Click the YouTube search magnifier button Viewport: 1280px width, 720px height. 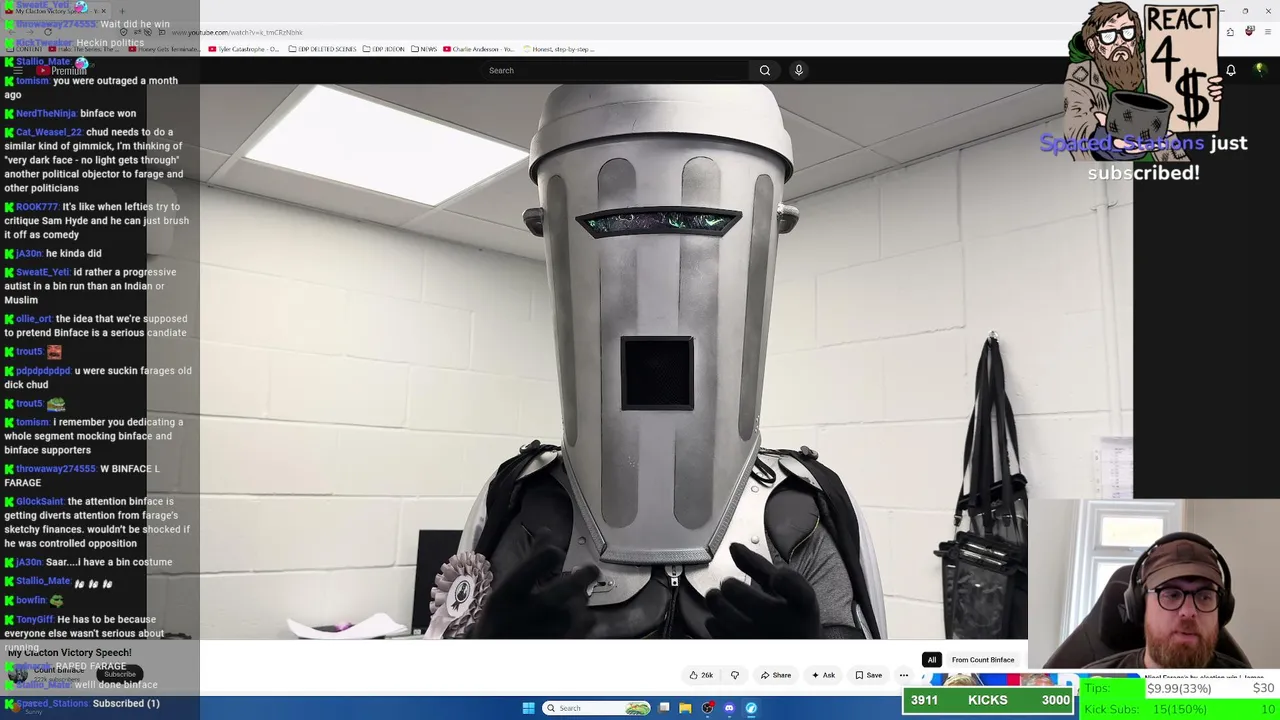coord(765,70)
